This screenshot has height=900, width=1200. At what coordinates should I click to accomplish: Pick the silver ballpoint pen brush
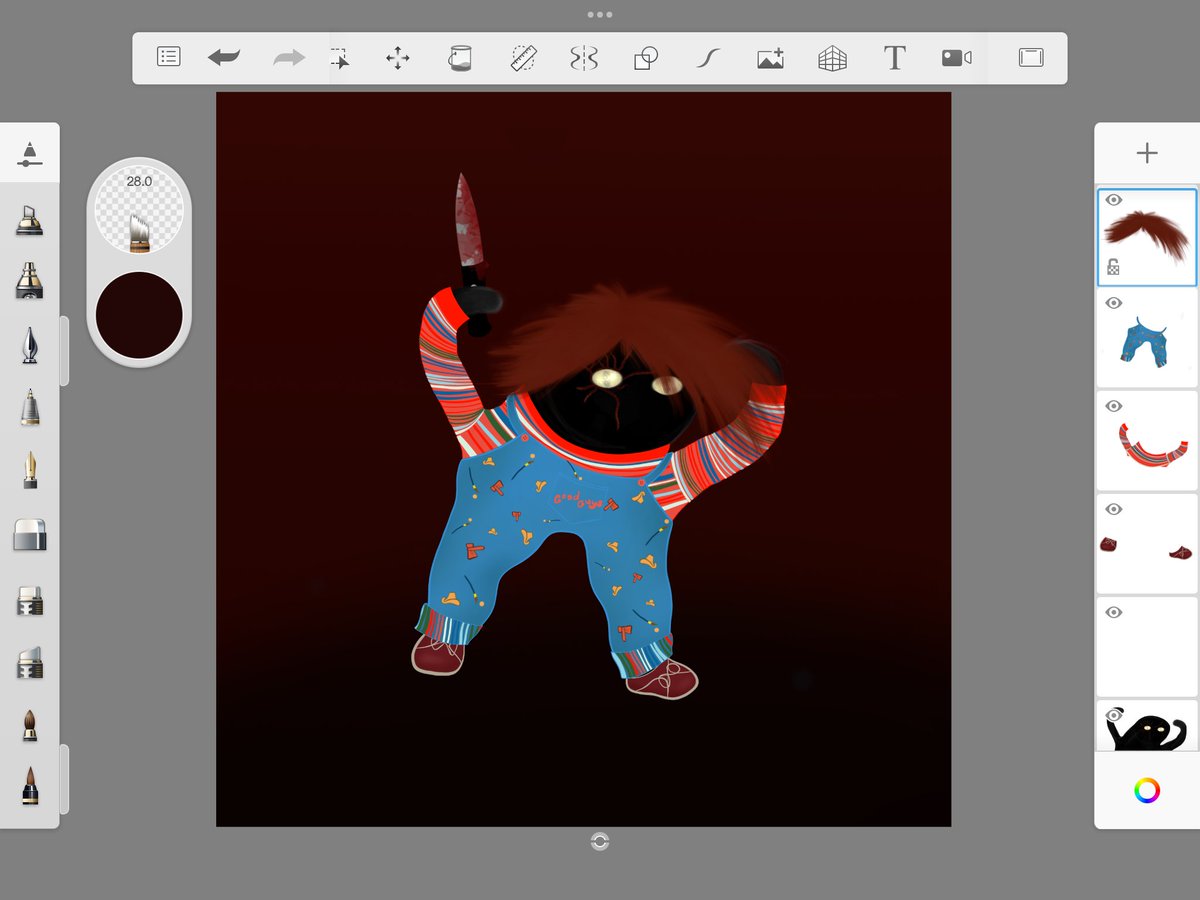pos(30,407)
